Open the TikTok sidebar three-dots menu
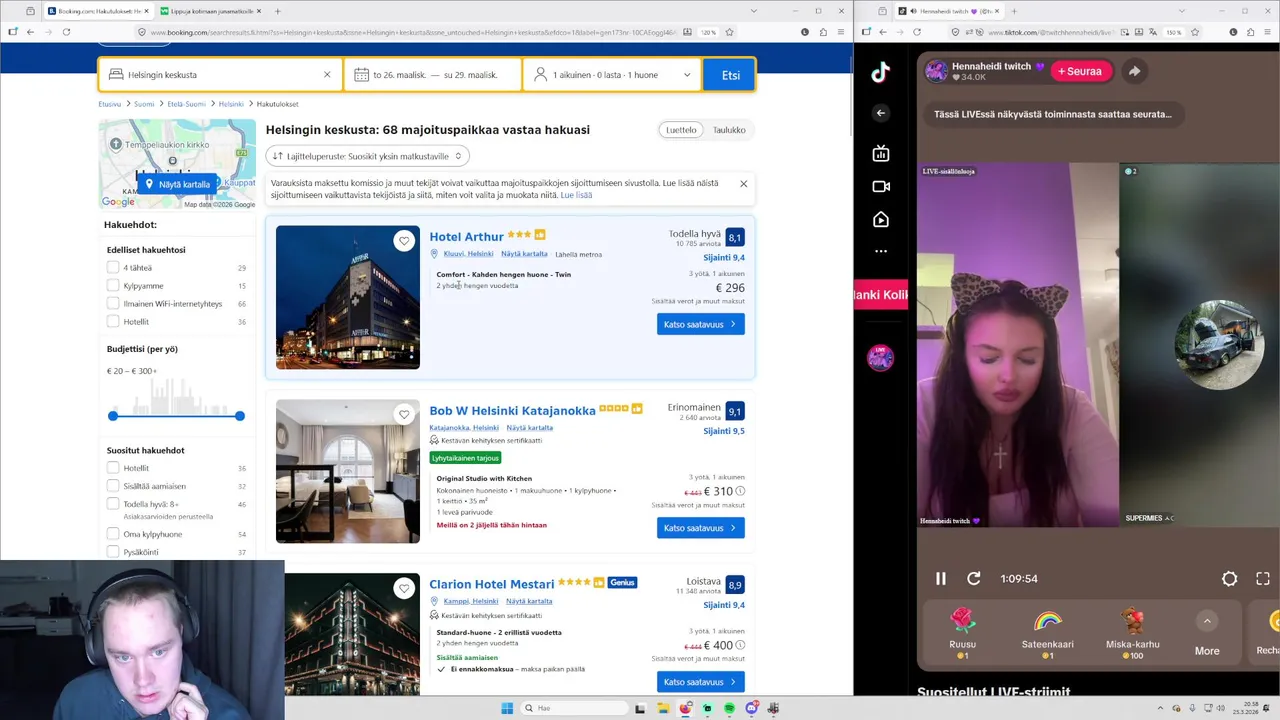1280x720 pixels. point(881,251)
